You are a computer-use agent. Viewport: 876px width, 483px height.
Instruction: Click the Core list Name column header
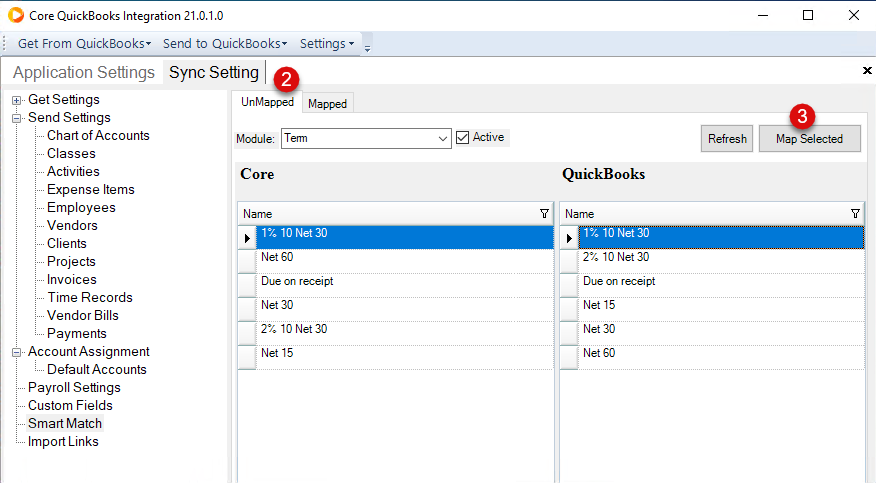click(x=395, y=214)
